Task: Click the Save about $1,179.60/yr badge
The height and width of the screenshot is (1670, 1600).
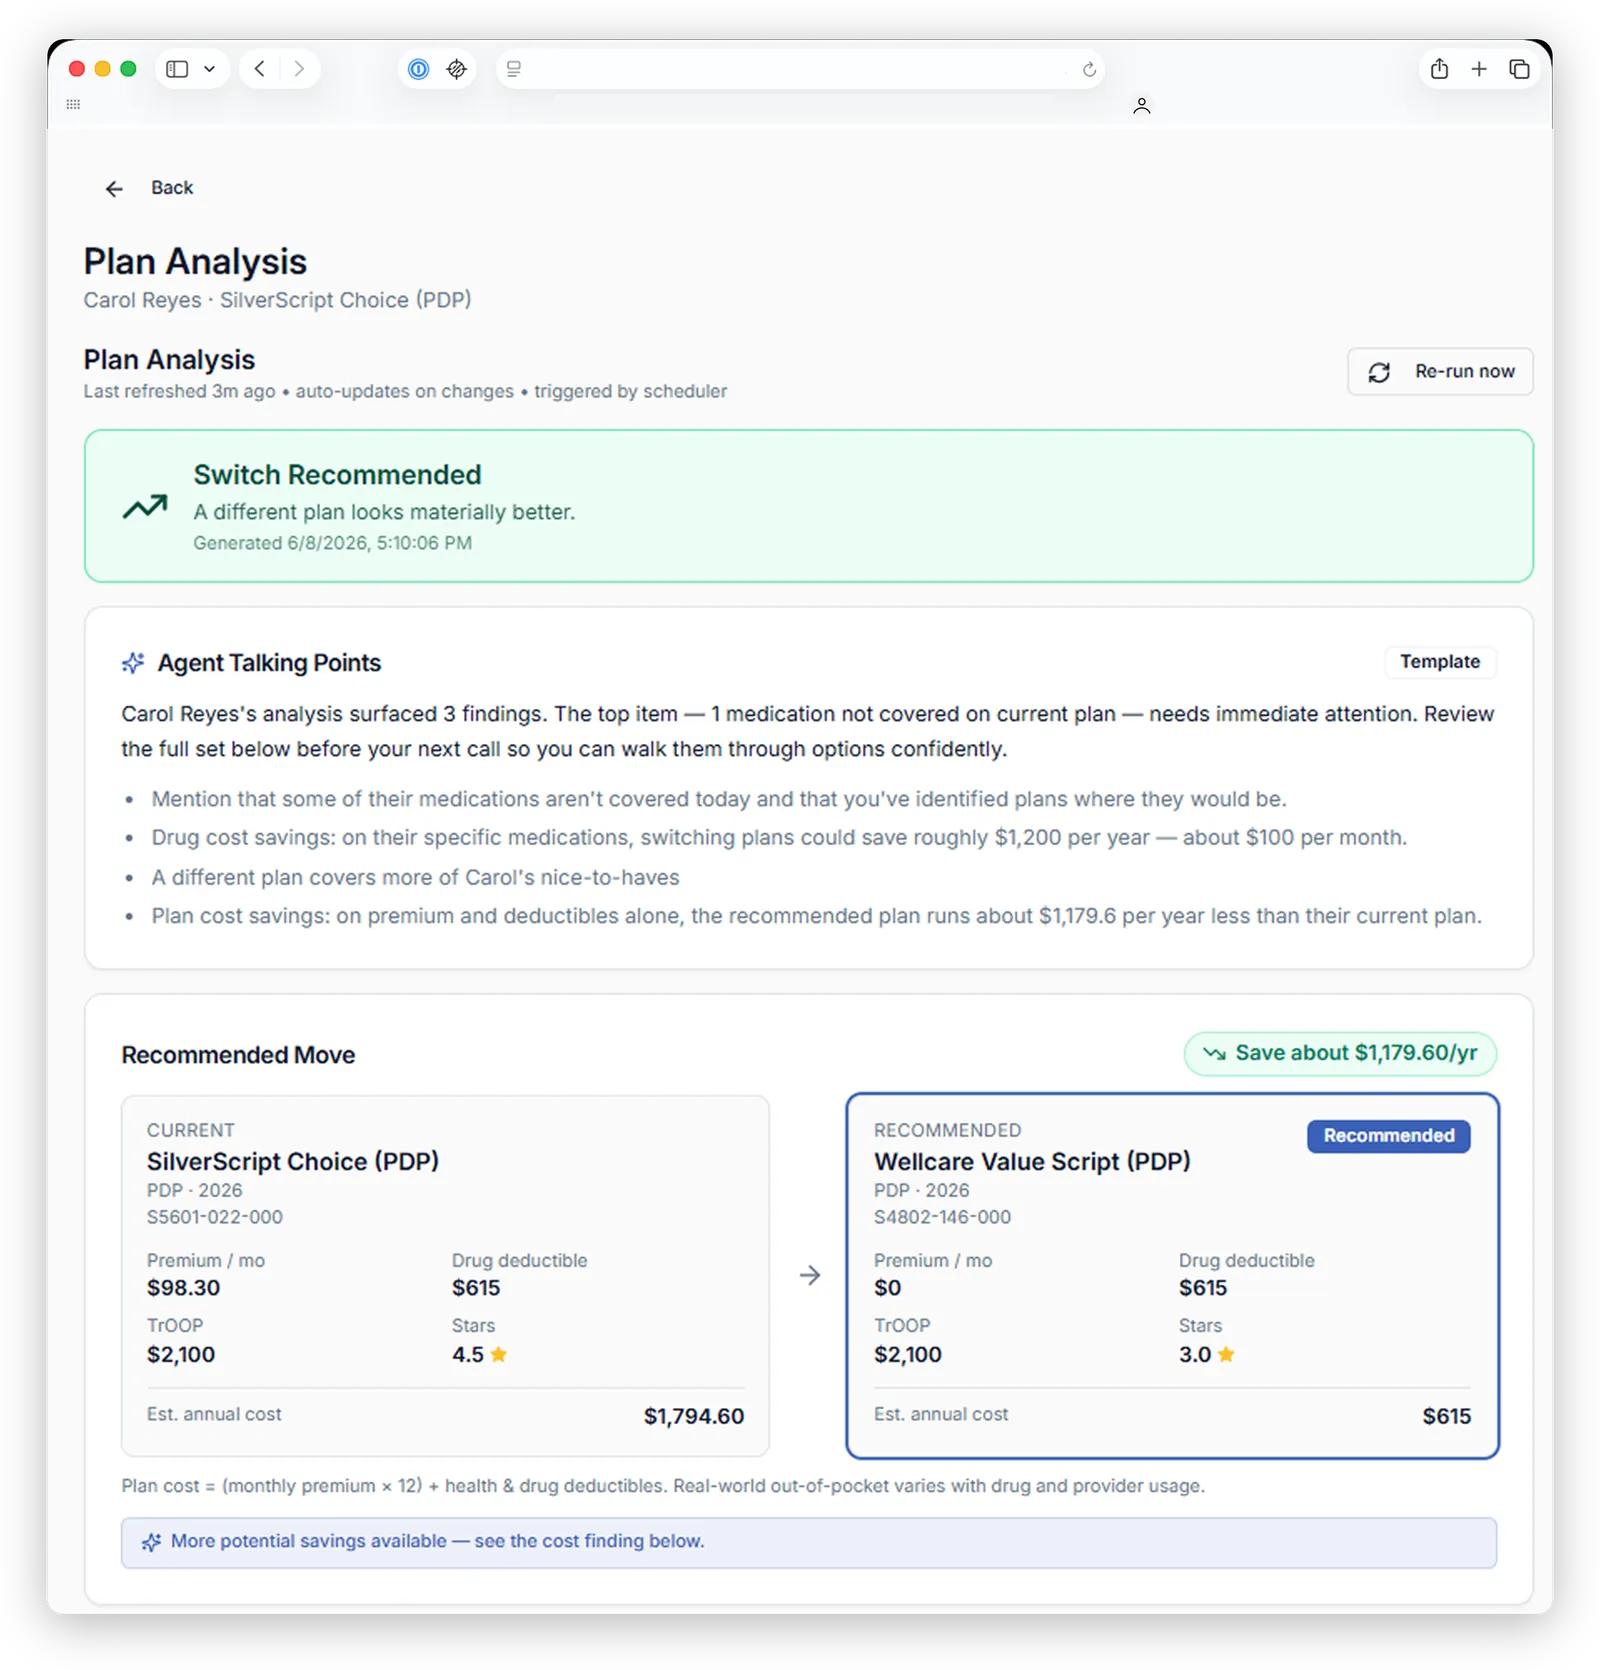Action: click(1340, 1053)
